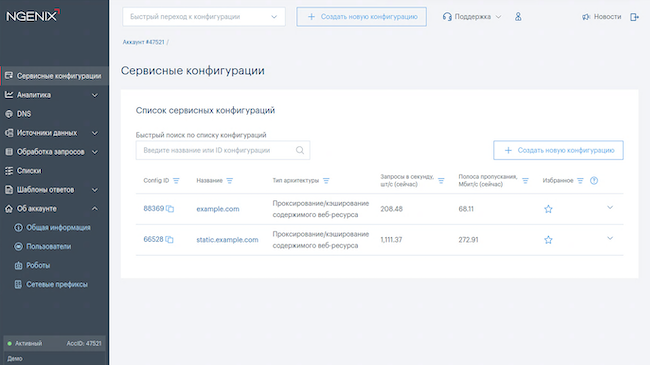
Task: Click the Общая информация info icon
Action: point(18,227)
